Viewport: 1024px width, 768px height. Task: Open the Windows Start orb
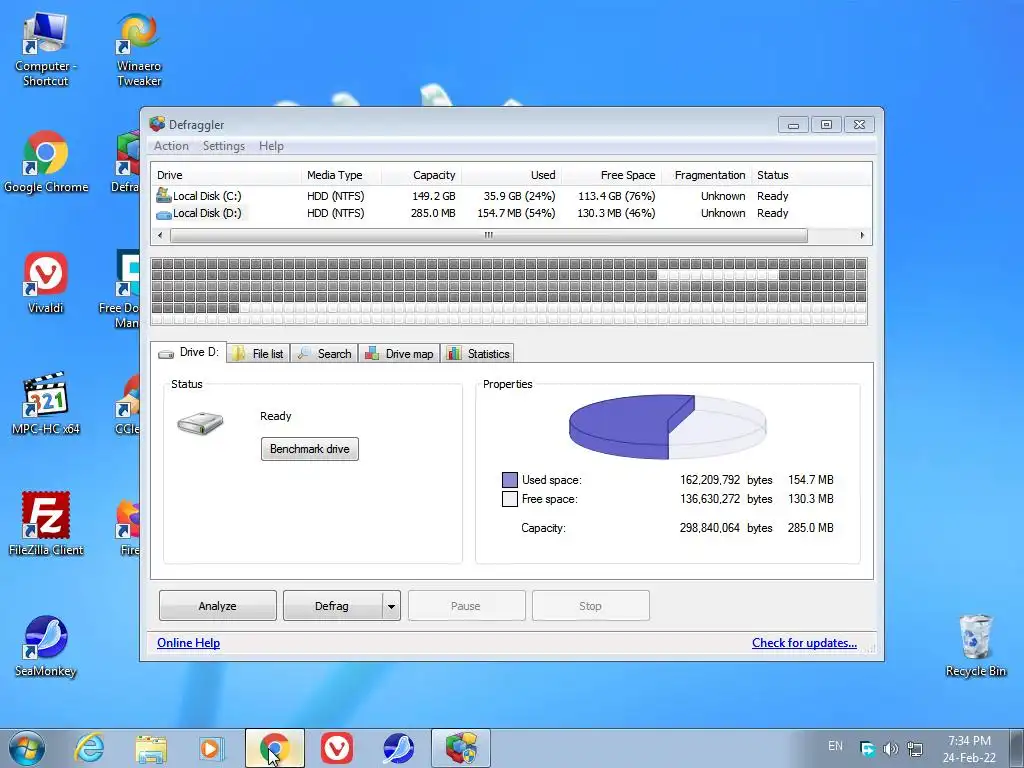pyautogui.click(x=27, y=748)
